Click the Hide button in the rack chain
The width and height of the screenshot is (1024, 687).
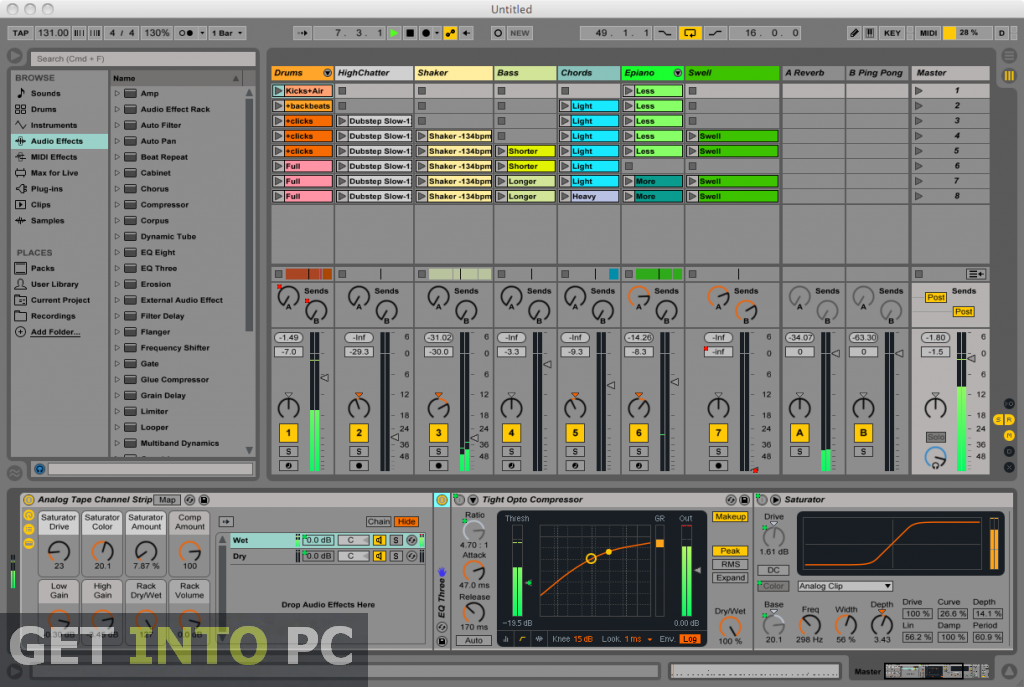[x=406, y=521]
